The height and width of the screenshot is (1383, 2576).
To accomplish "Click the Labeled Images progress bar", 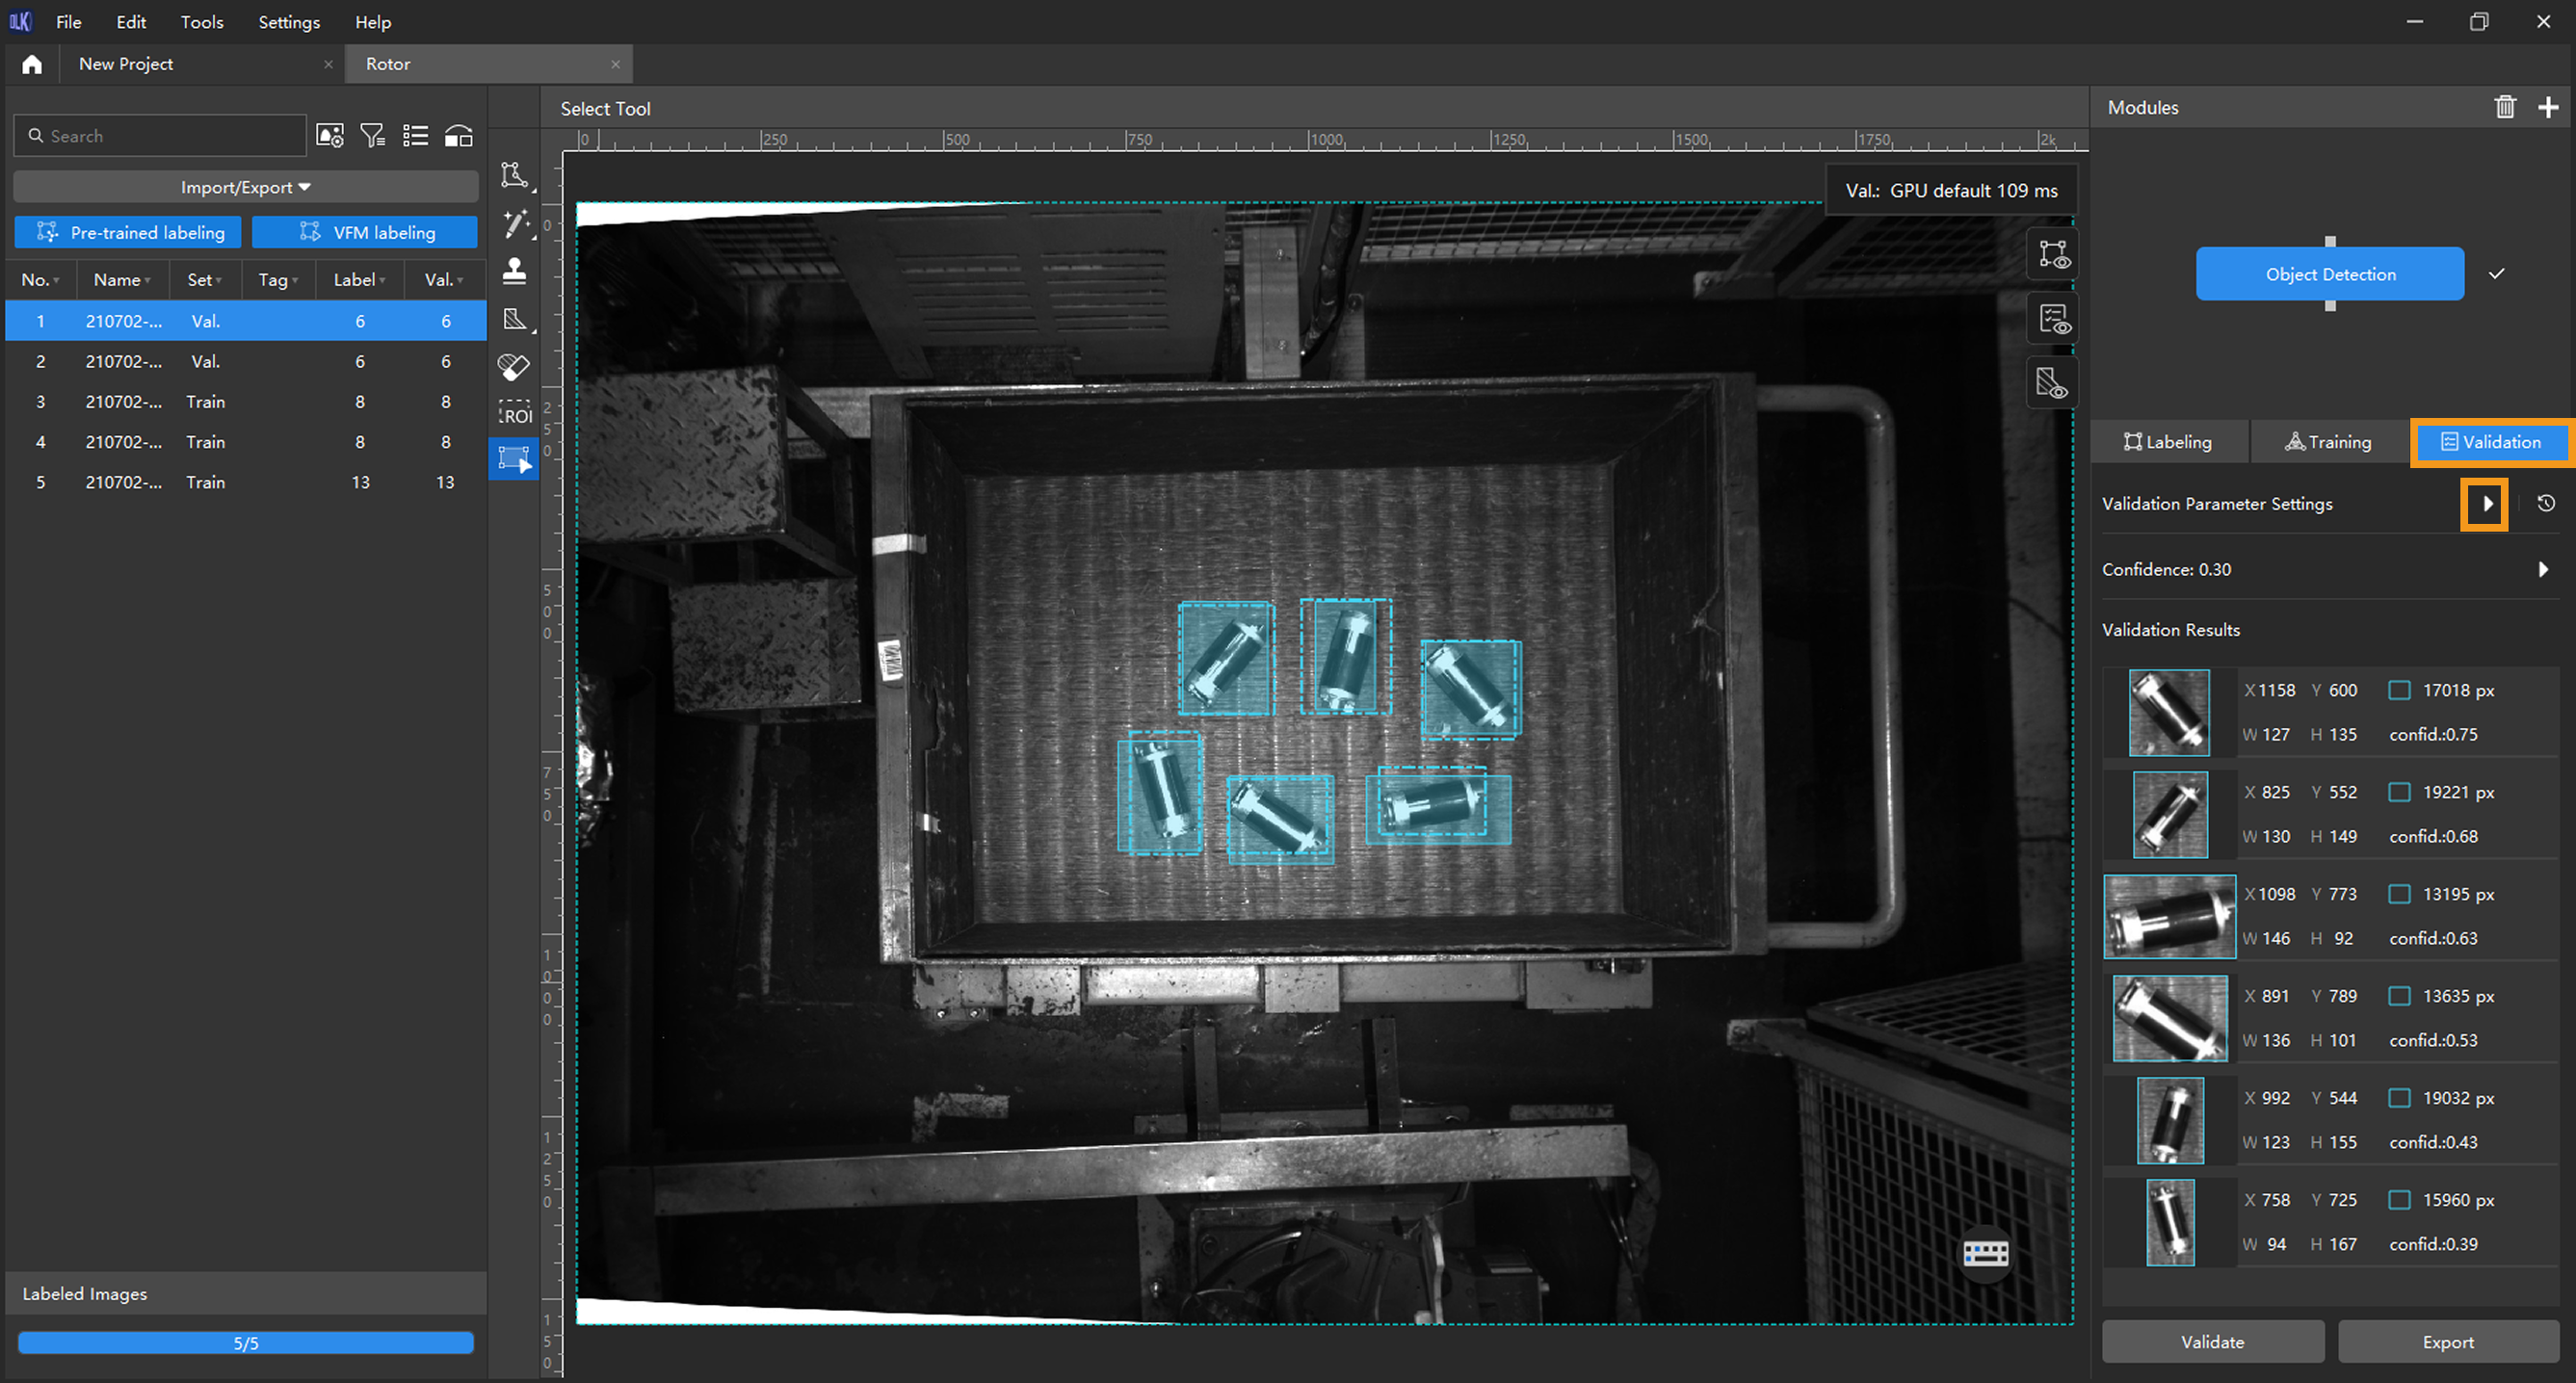I will 245,1343.
